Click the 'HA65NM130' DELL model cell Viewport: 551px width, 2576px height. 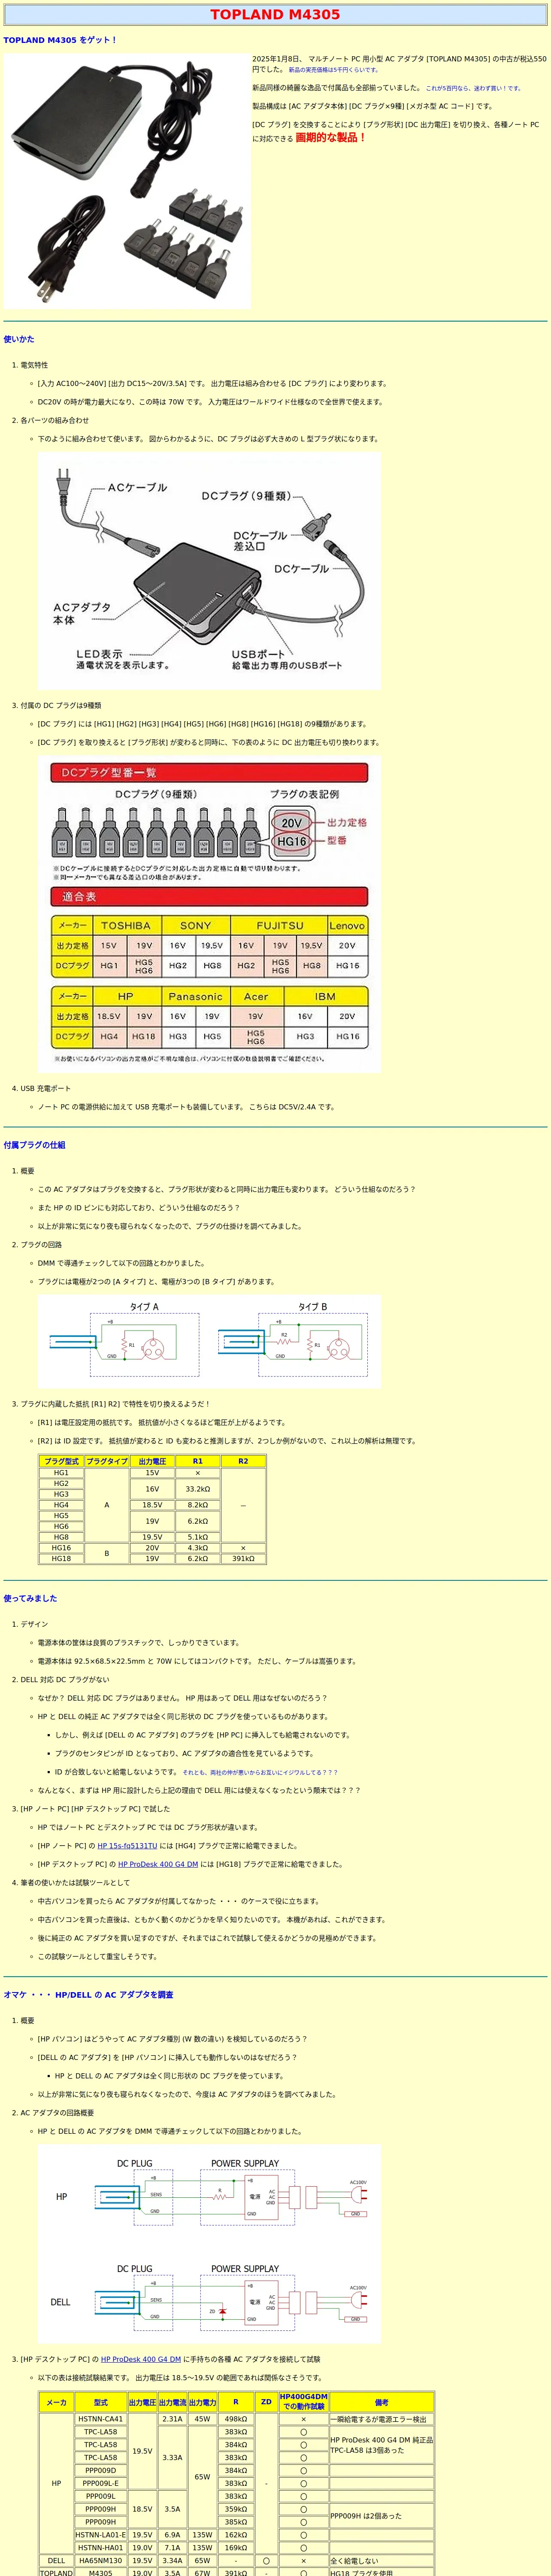click(100, 2560)
